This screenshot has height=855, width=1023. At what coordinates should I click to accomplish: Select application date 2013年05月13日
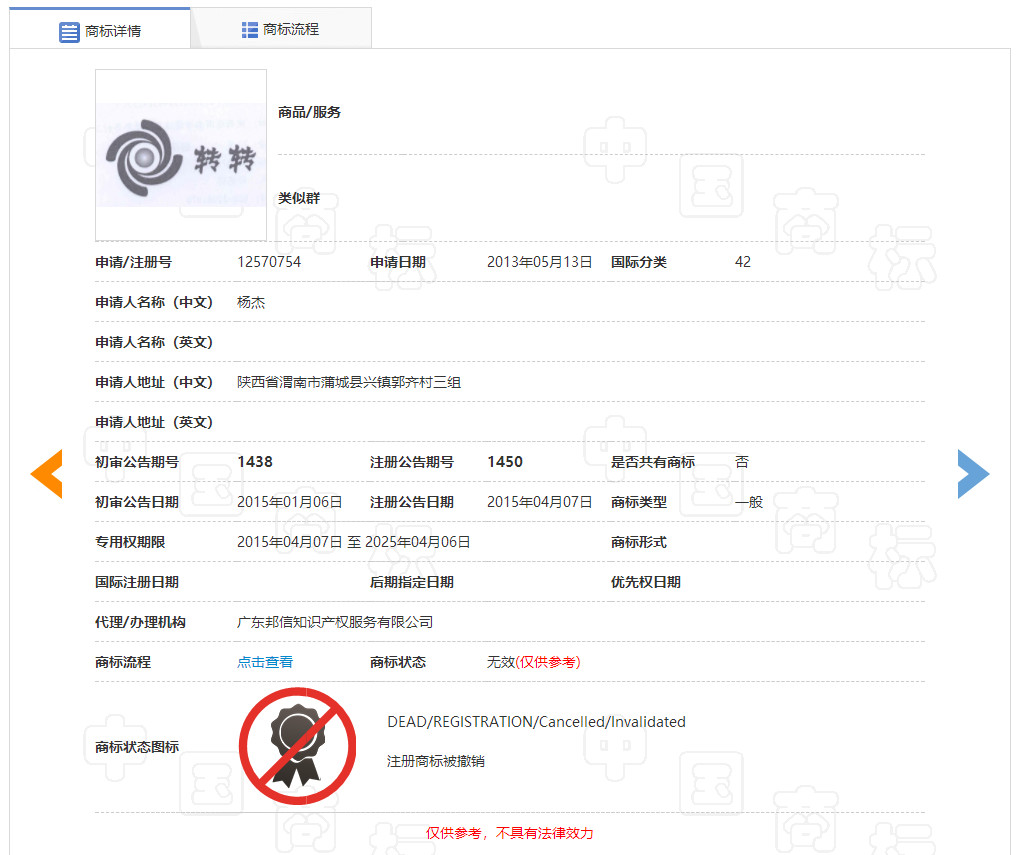(540, 262)
